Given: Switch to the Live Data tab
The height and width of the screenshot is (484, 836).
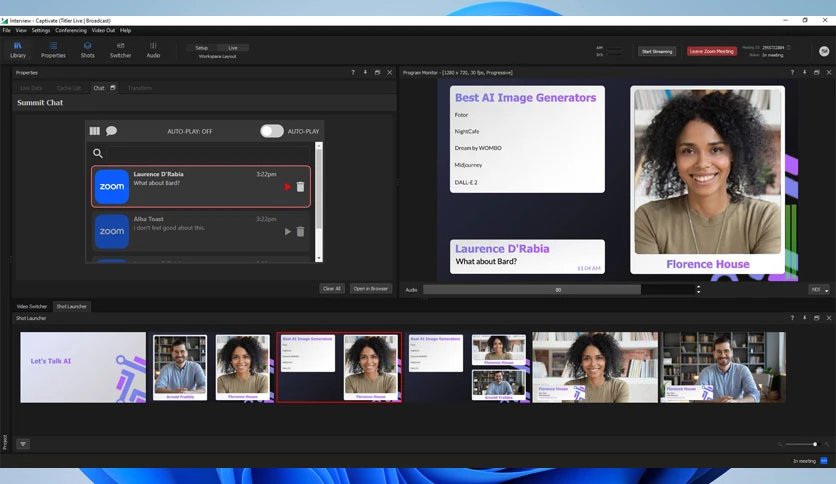Looking at the screenshot, I should pyautogui.click(x=31, y=88).
